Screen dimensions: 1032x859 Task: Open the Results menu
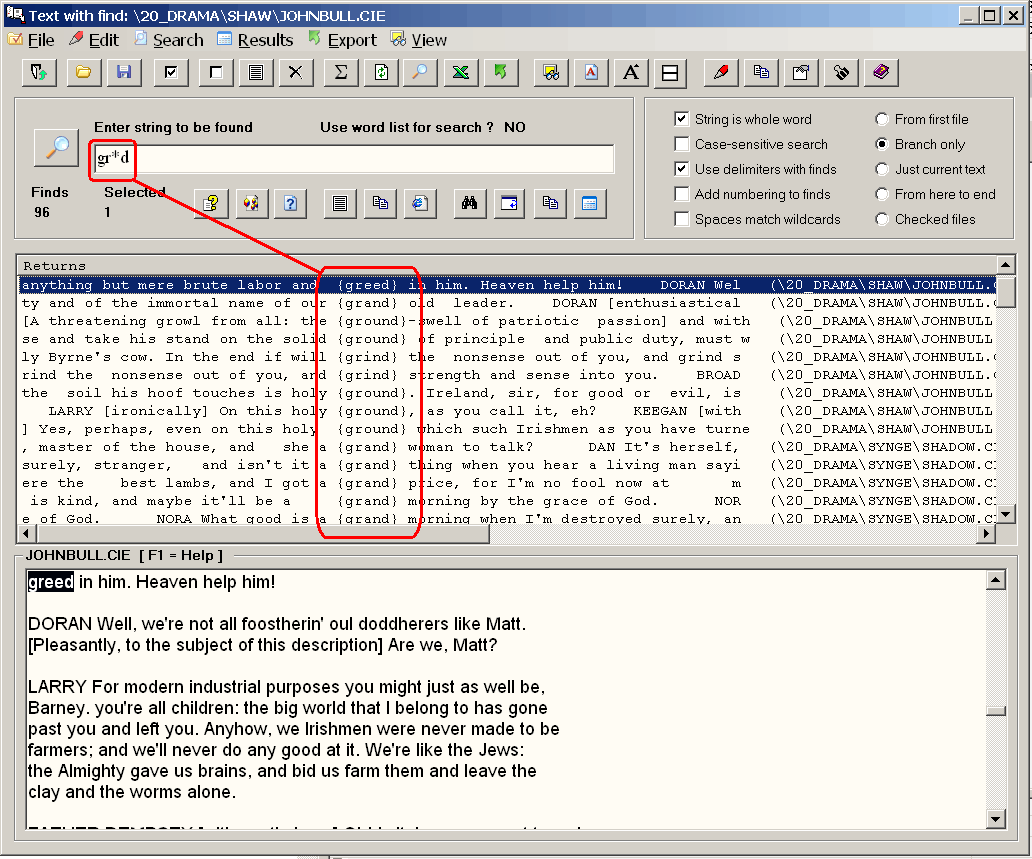tap(255, 40)
